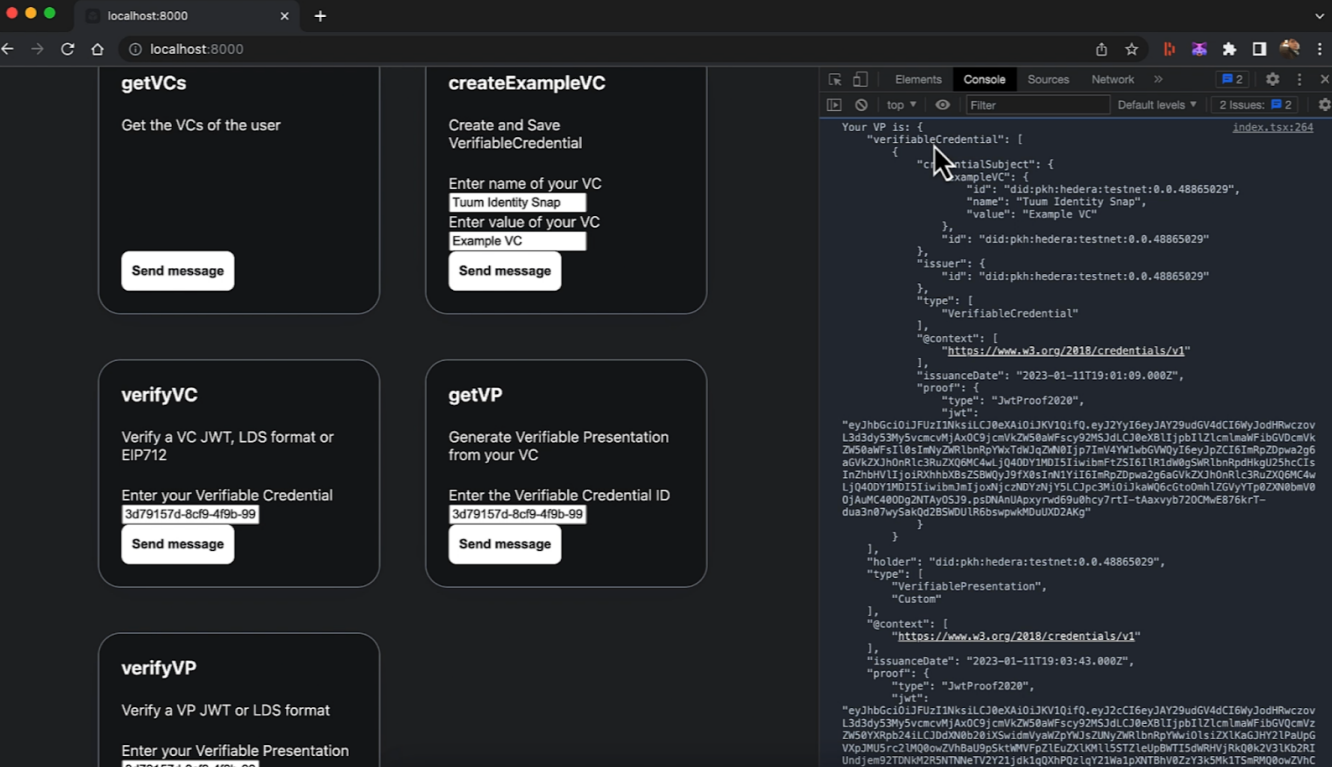The image size is (1332, 767).
Task: Click Send message under getVP
Action: click(x=505, y=544)
